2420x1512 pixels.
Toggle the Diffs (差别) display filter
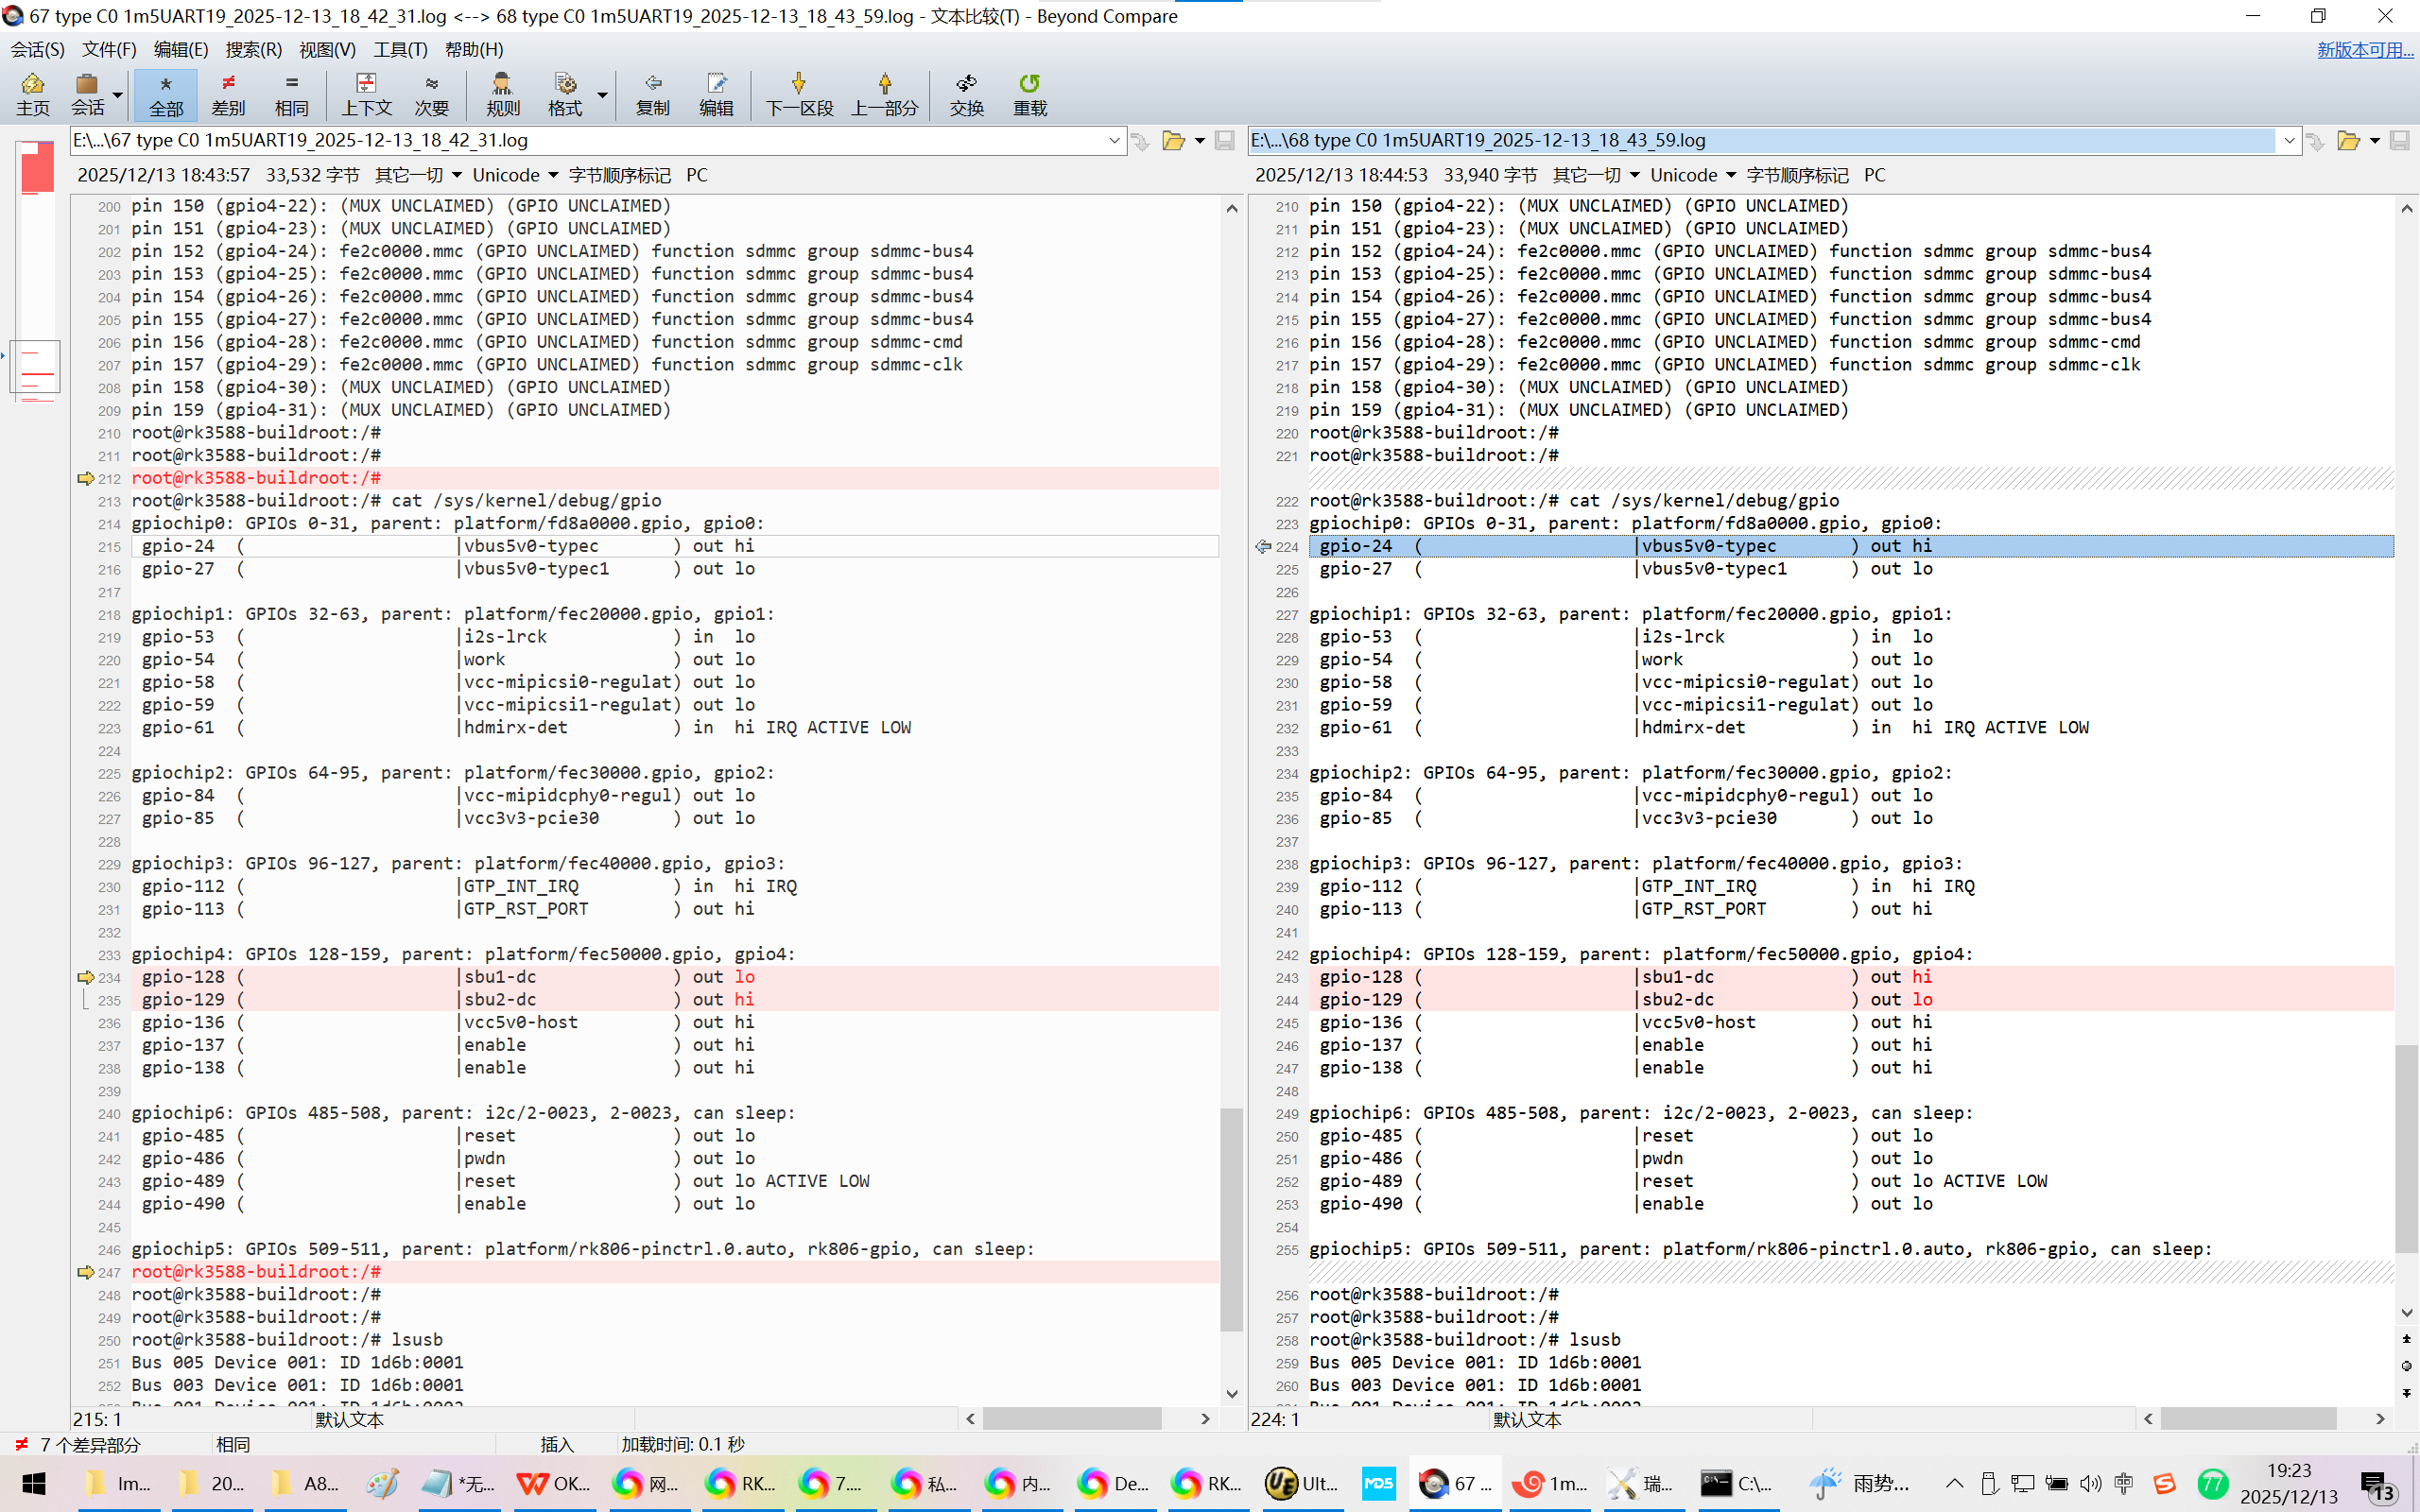(x=228, y=93)
